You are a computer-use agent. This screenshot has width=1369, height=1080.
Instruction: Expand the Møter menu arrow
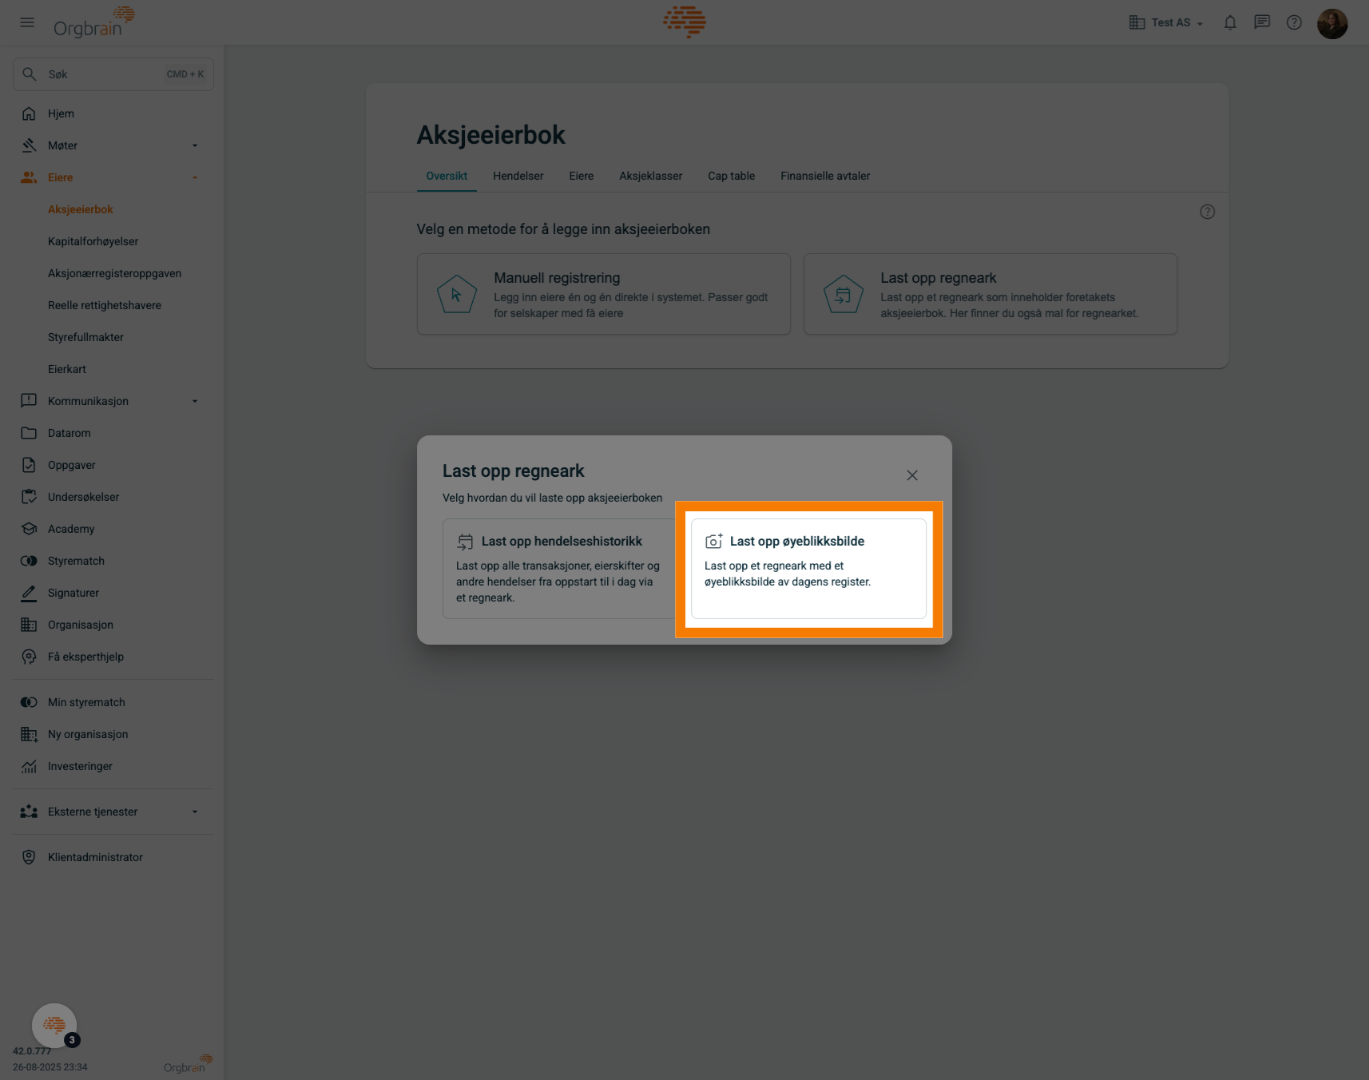(195, 146)
